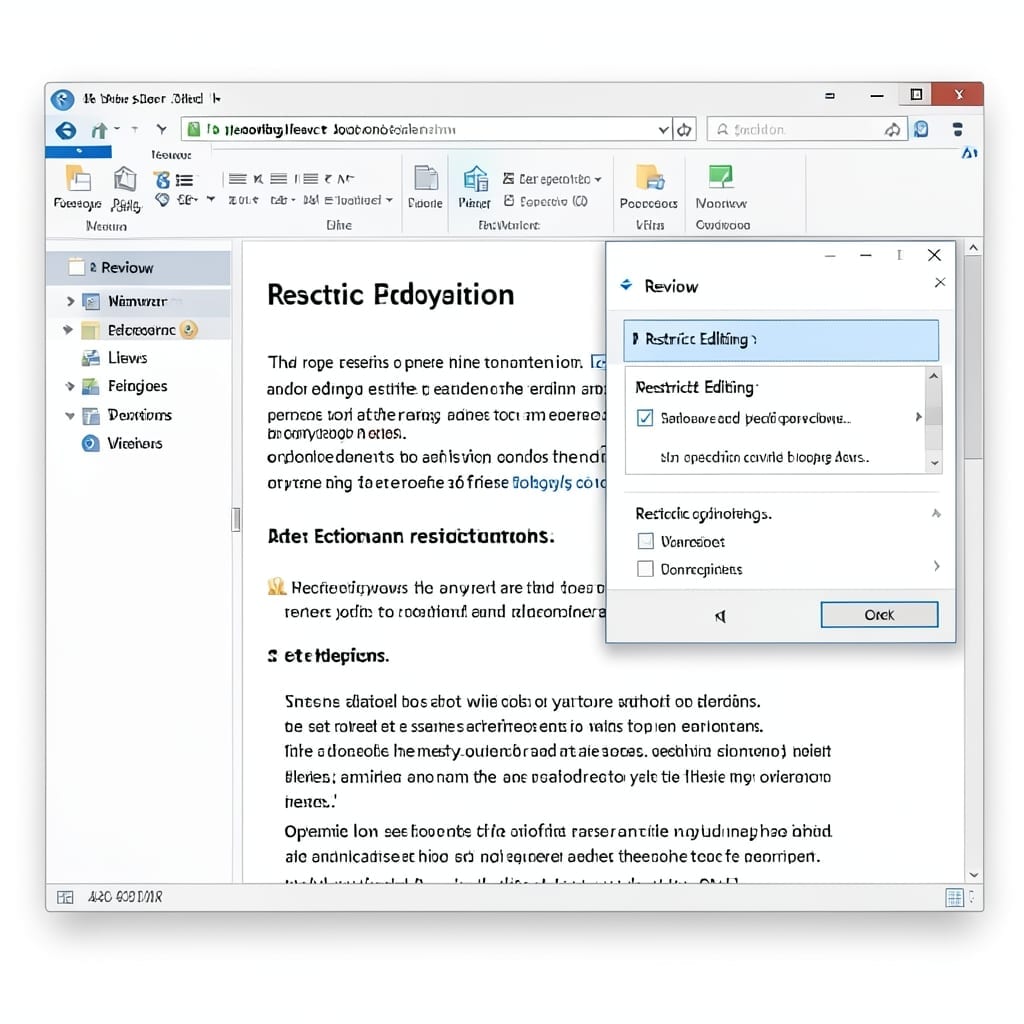This screenshot has width=1024, height=1024.
Task: Select the highlighted Restricc Ediiting row
Action: tap(781, 340)
